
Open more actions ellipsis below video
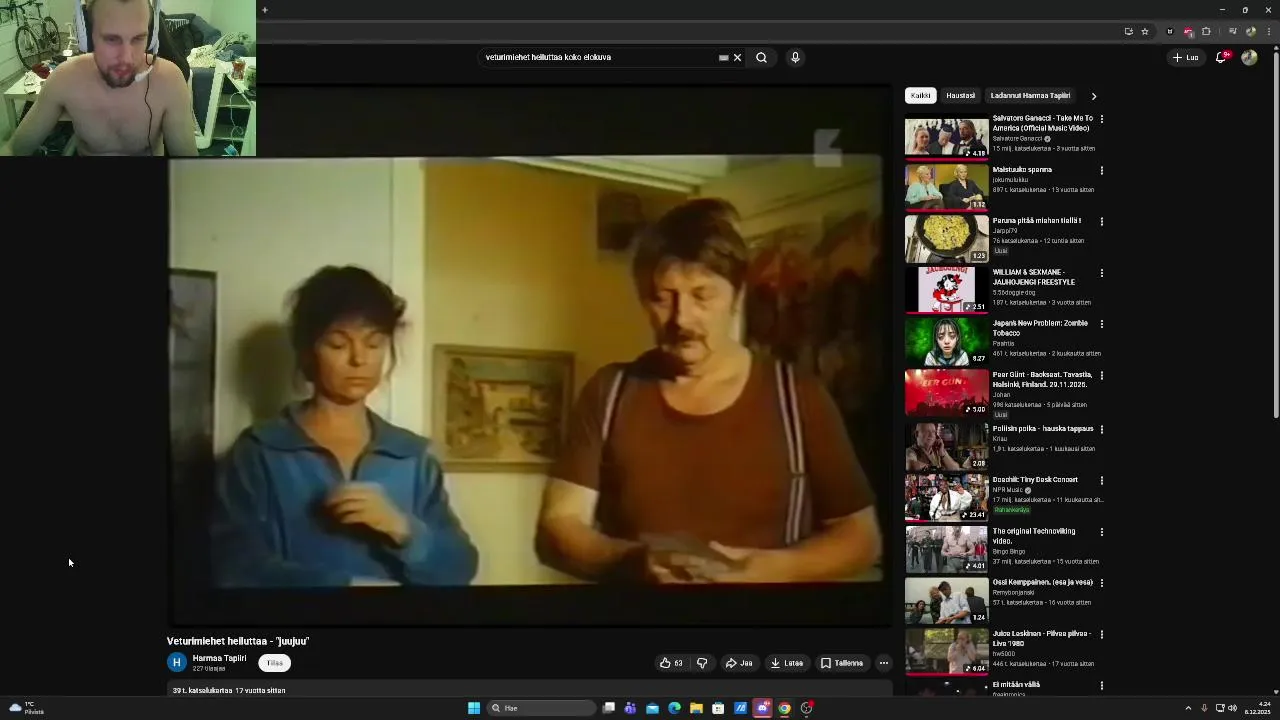click(883, 663)
